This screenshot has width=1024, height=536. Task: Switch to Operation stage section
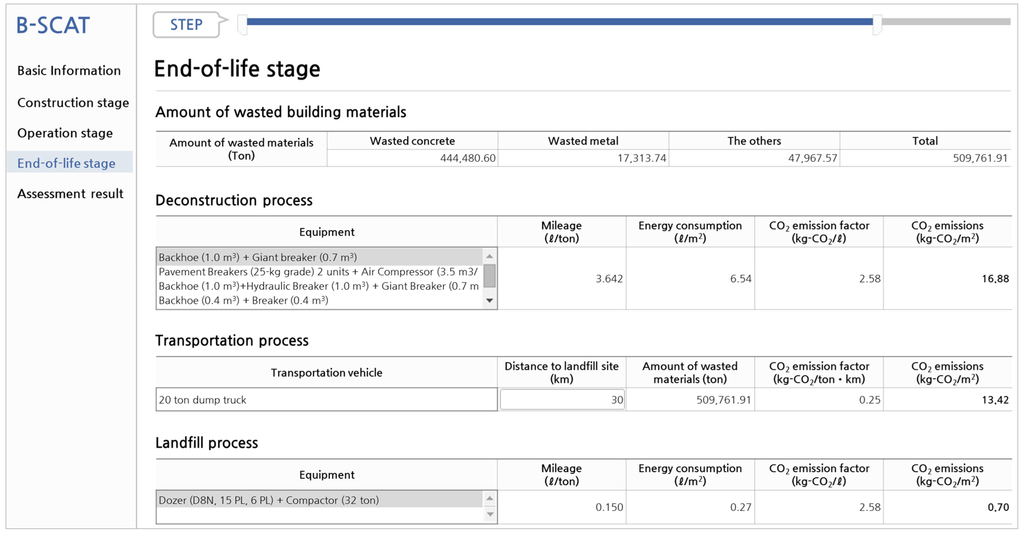point(65,133)
